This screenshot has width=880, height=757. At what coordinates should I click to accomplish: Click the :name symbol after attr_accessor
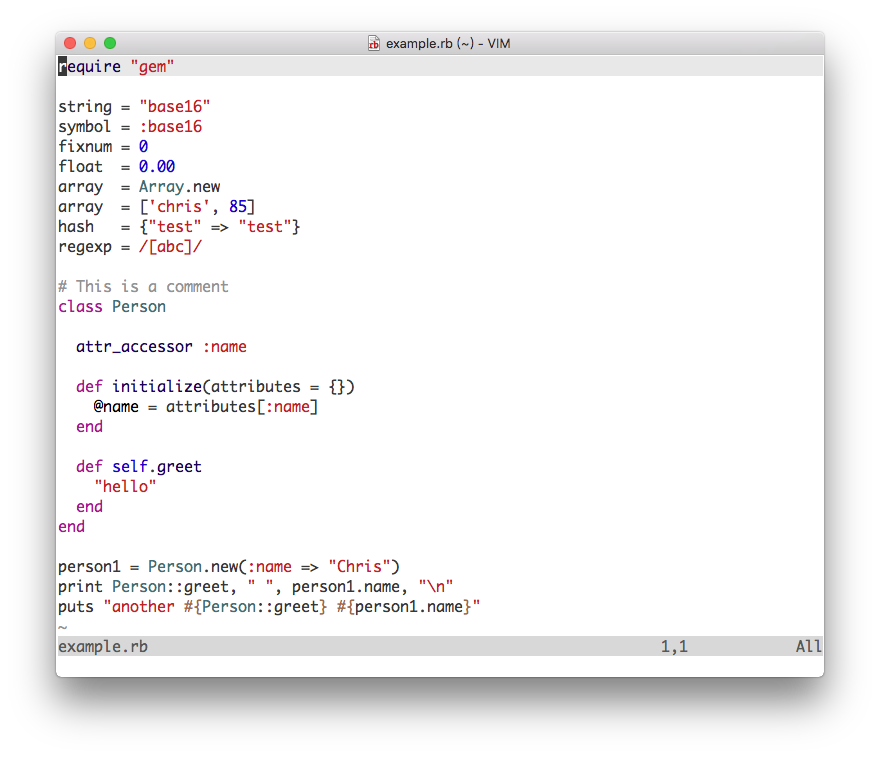pos(224,347)
